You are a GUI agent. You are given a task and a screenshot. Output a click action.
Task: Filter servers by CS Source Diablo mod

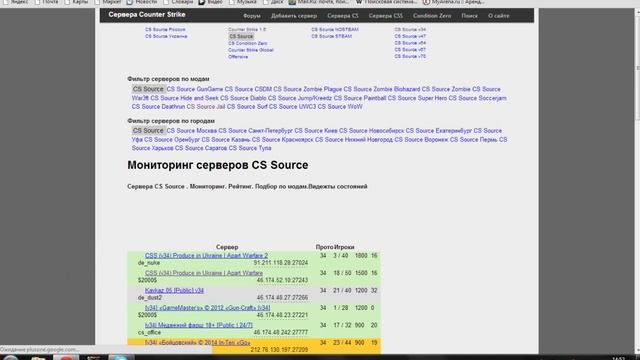243,98
